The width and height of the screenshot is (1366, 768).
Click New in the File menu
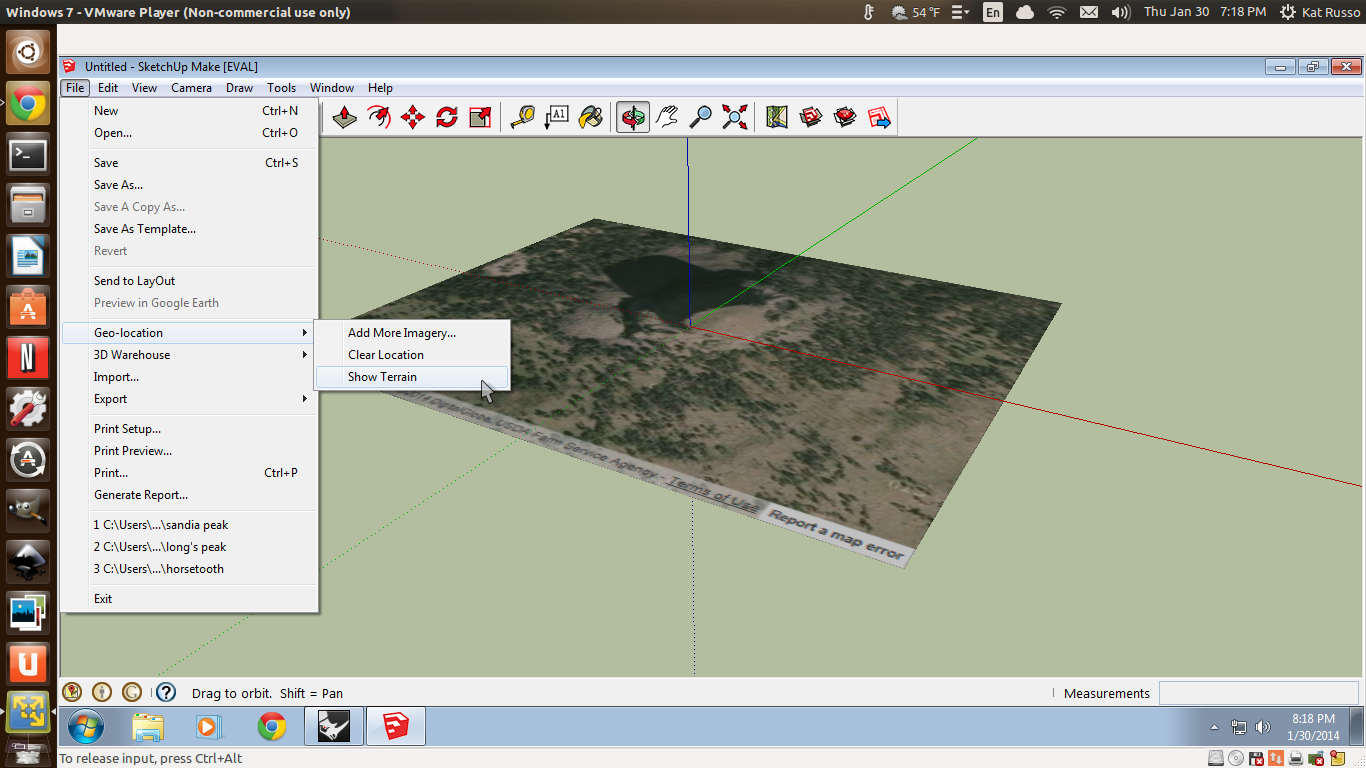pos(188,111)
